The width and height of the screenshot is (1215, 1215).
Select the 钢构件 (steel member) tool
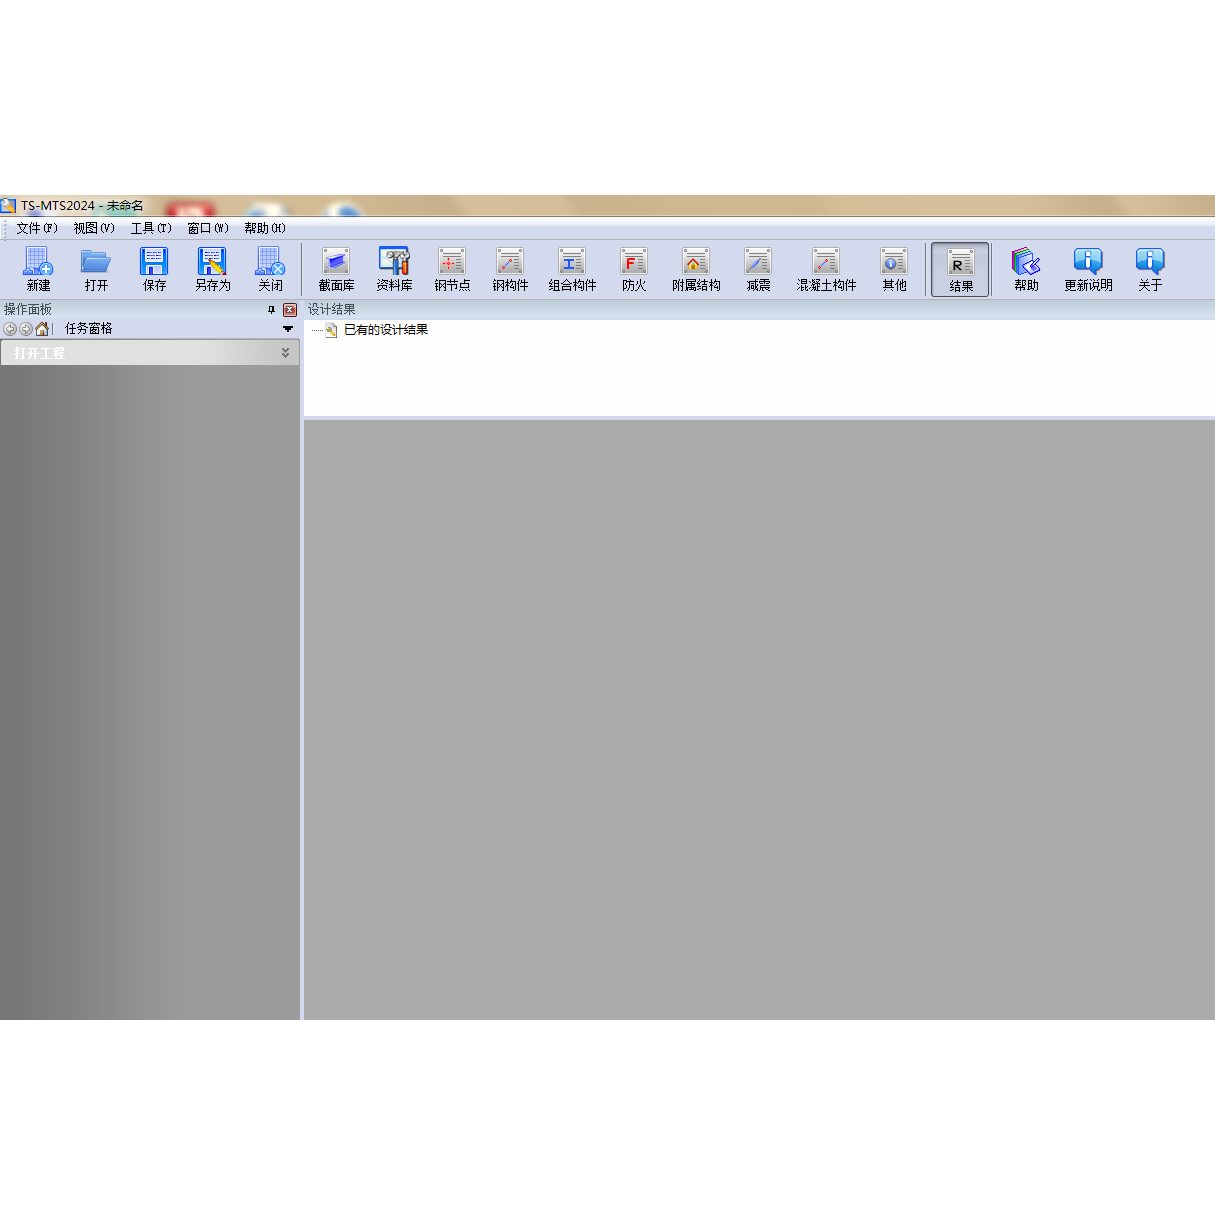(510, 269)
